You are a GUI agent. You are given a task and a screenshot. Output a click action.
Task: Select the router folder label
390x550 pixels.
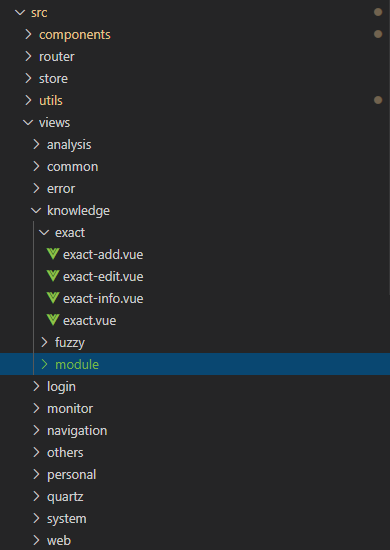click(x=56, y=56)
